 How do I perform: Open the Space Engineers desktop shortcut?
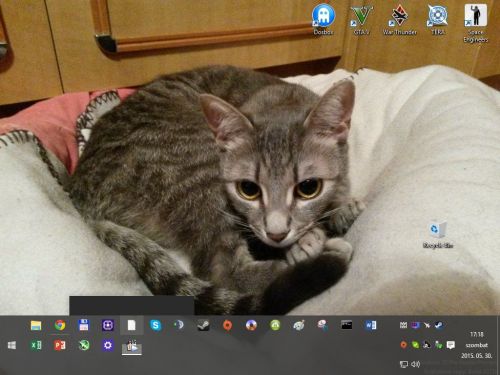coord(476,23)
